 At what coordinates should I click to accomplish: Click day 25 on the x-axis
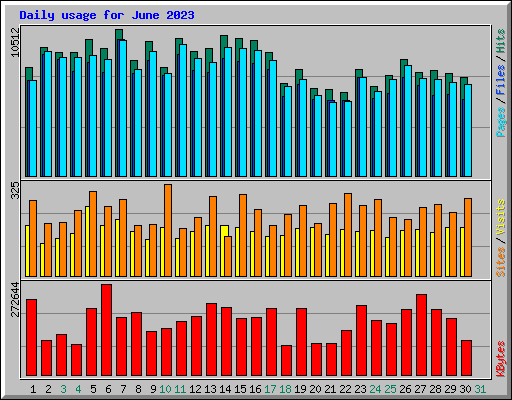click(x=390, y=389)
